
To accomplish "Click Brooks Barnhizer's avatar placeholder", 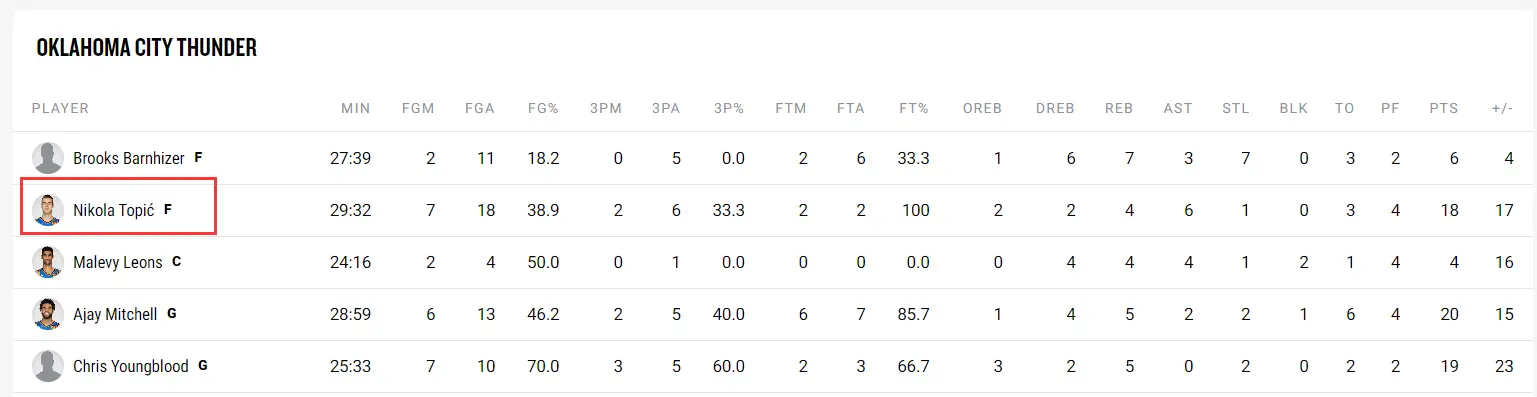I will click(x=48, y=158).
